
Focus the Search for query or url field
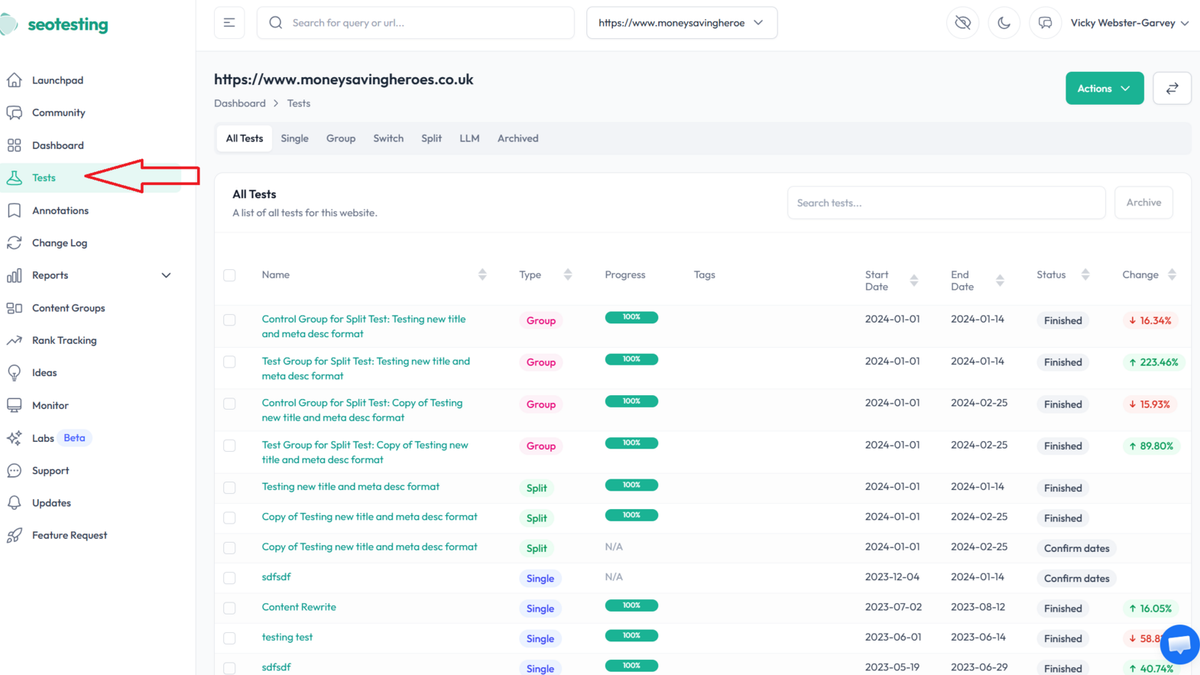pyautogui.click(x=416, y=23)
